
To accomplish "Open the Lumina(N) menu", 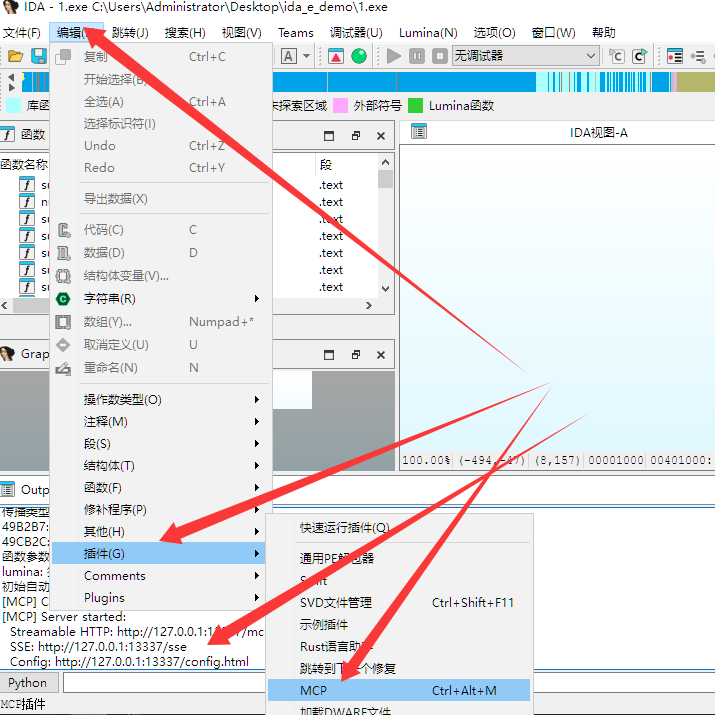I will 428,33.
